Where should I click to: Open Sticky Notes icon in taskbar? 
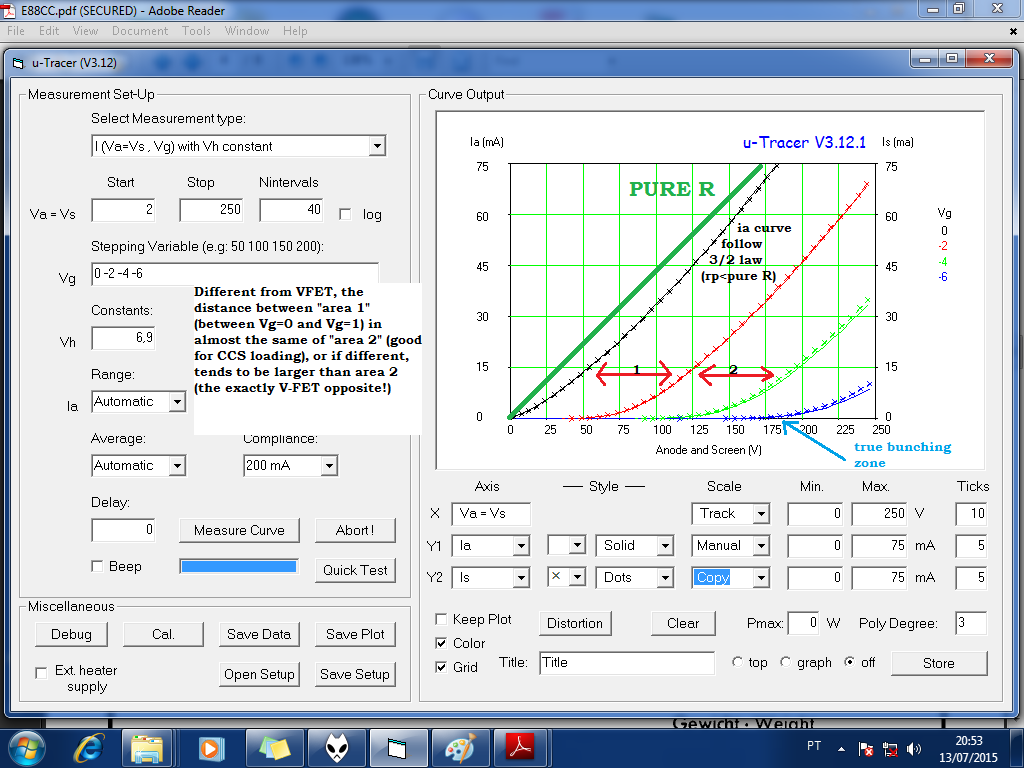(x=274, y=748)
